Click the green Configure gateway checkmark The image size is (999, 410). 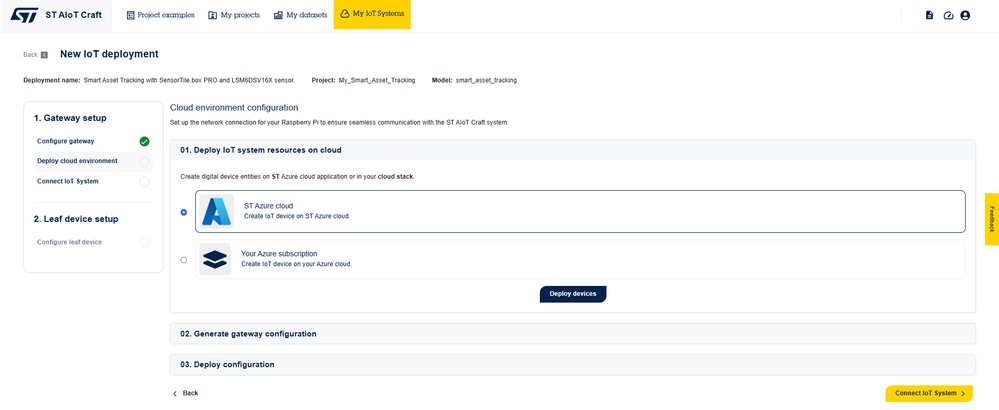pos(145,141)
